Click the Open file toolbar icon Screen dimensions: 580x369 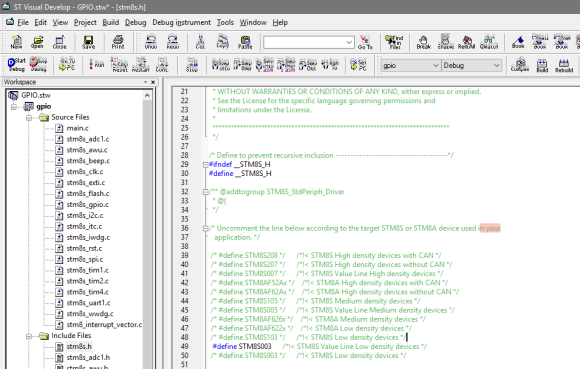37,42
